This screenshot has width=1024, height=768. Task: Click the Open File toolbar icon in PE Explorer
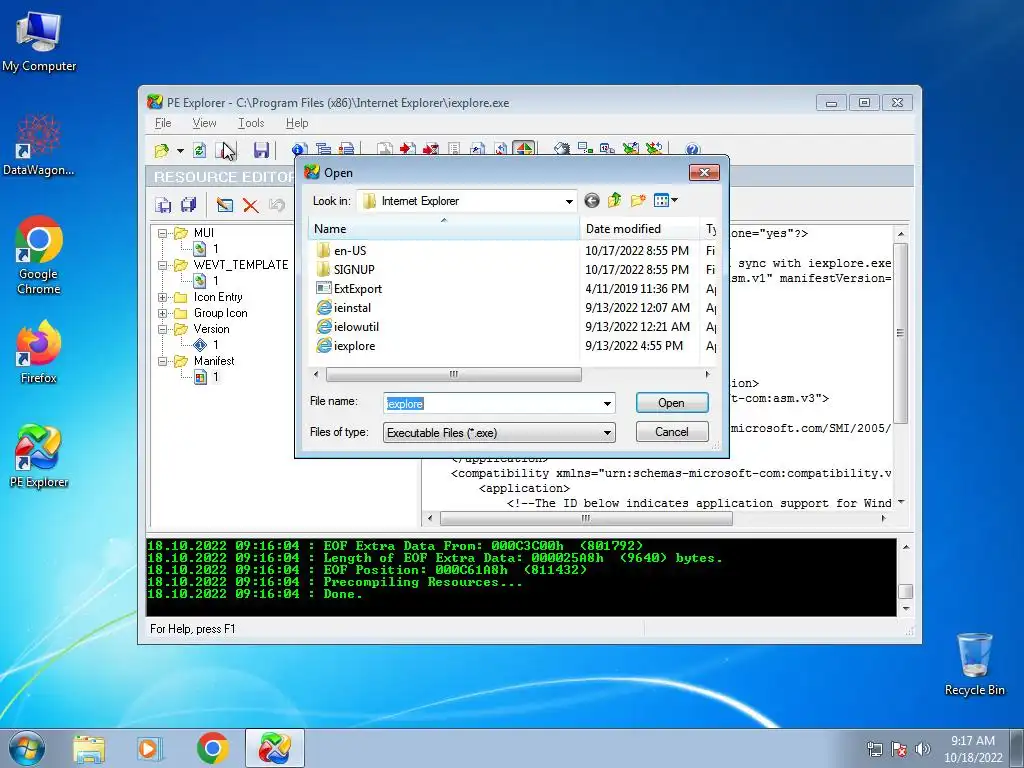(161, 150)
